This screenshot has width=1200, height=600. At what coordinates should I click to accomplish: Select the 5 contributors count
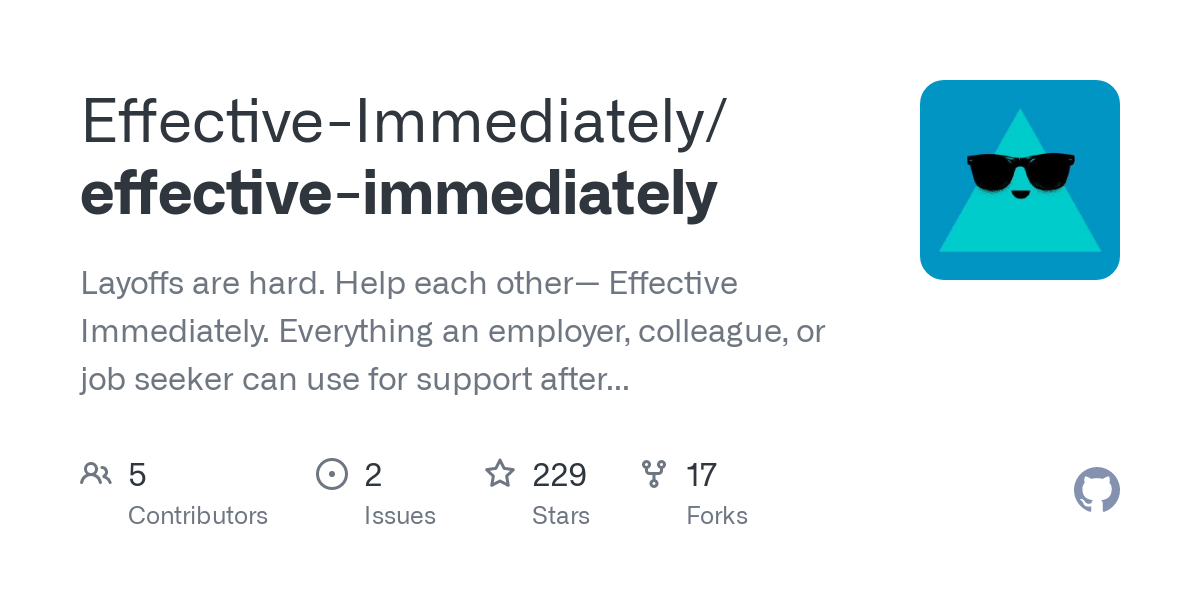[137, 474]
